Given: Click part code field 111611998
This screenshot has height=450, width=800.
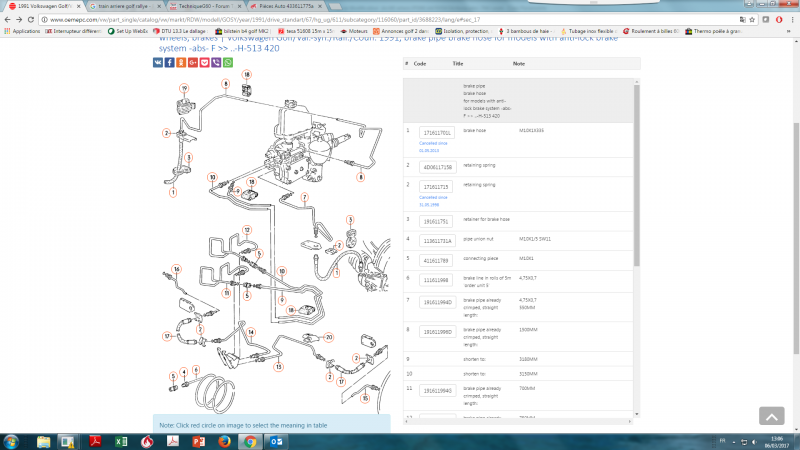Looking at the screenshot, I should click(x=436, y=280).
